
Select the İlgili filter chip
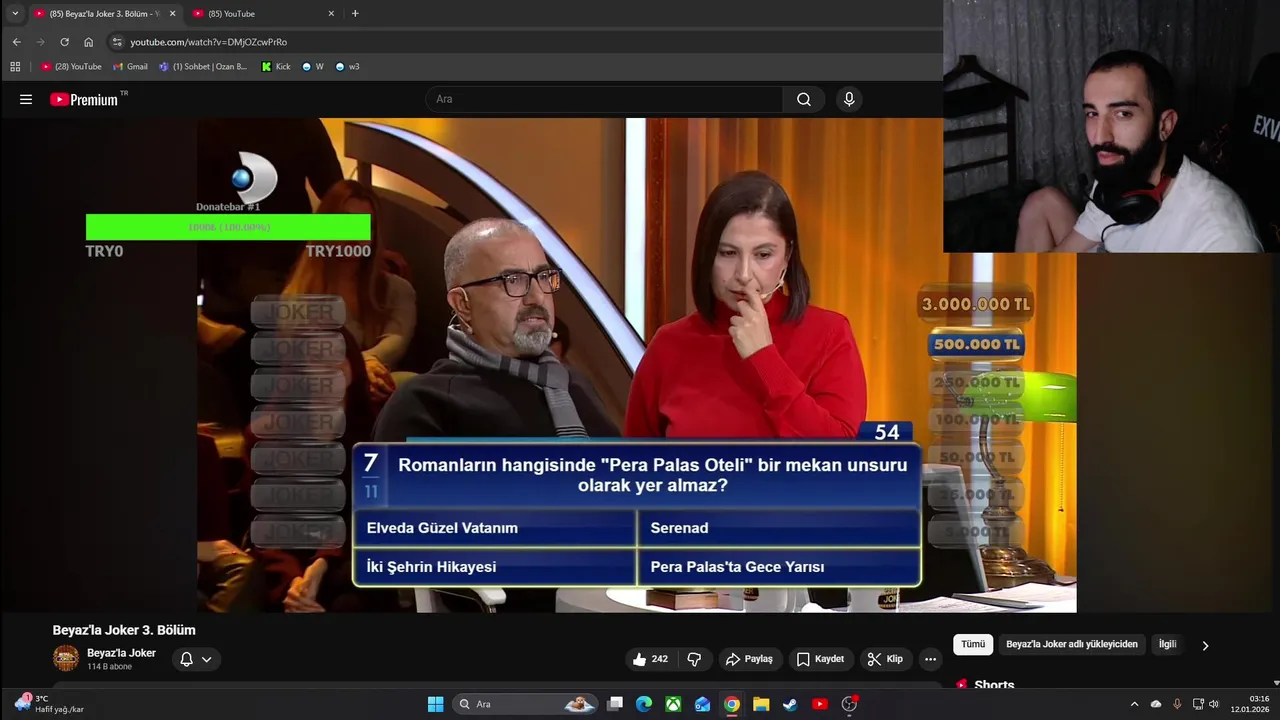1167,645
